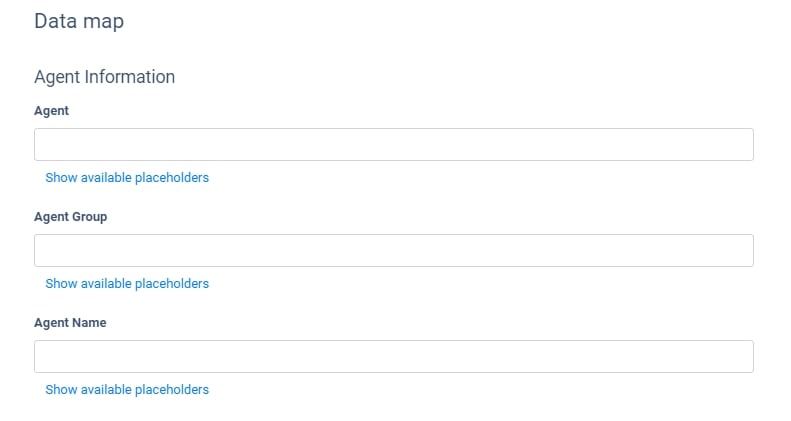Place cursor in the middle text box
This screenshot has width=791, height=421.
pos(393,250)
